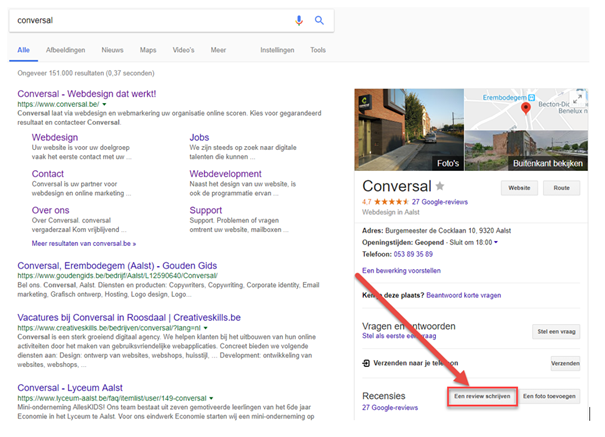
Task: Open the Jobs sitelink
Action: (199, 137)
